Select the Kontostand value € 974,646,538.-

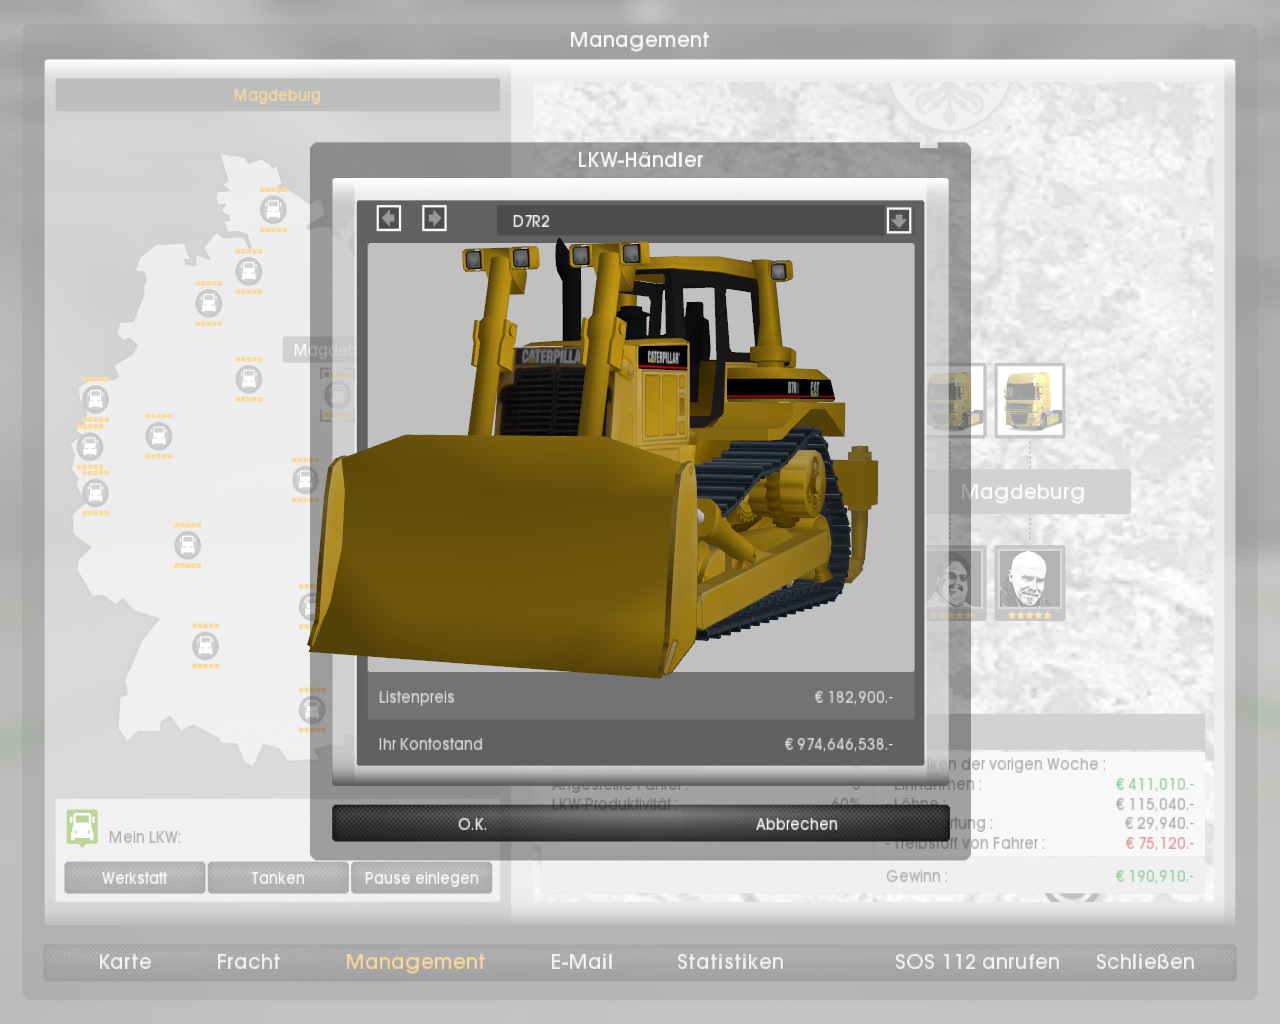tap(838, 744)
